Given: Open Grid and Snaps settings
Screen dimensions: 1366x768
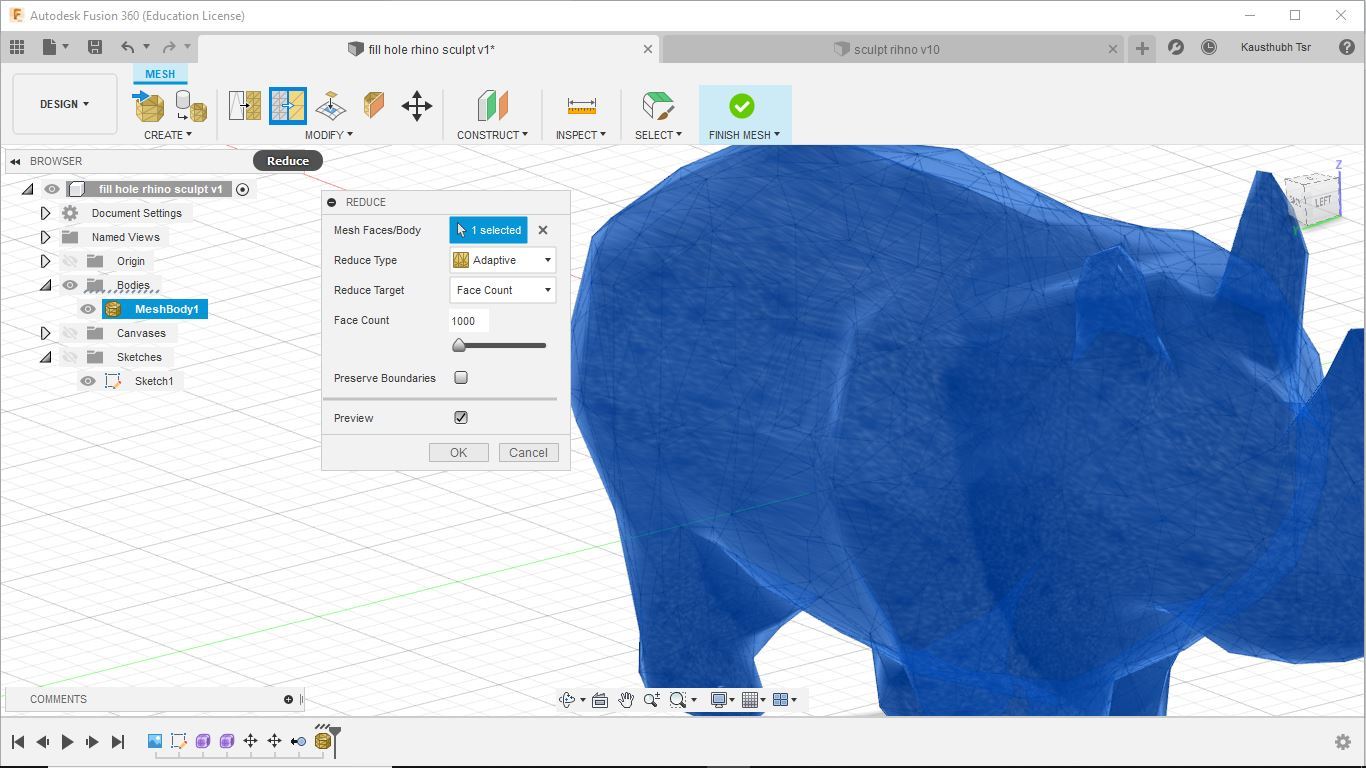Looking at the screenshot, I should pos(749,700).
